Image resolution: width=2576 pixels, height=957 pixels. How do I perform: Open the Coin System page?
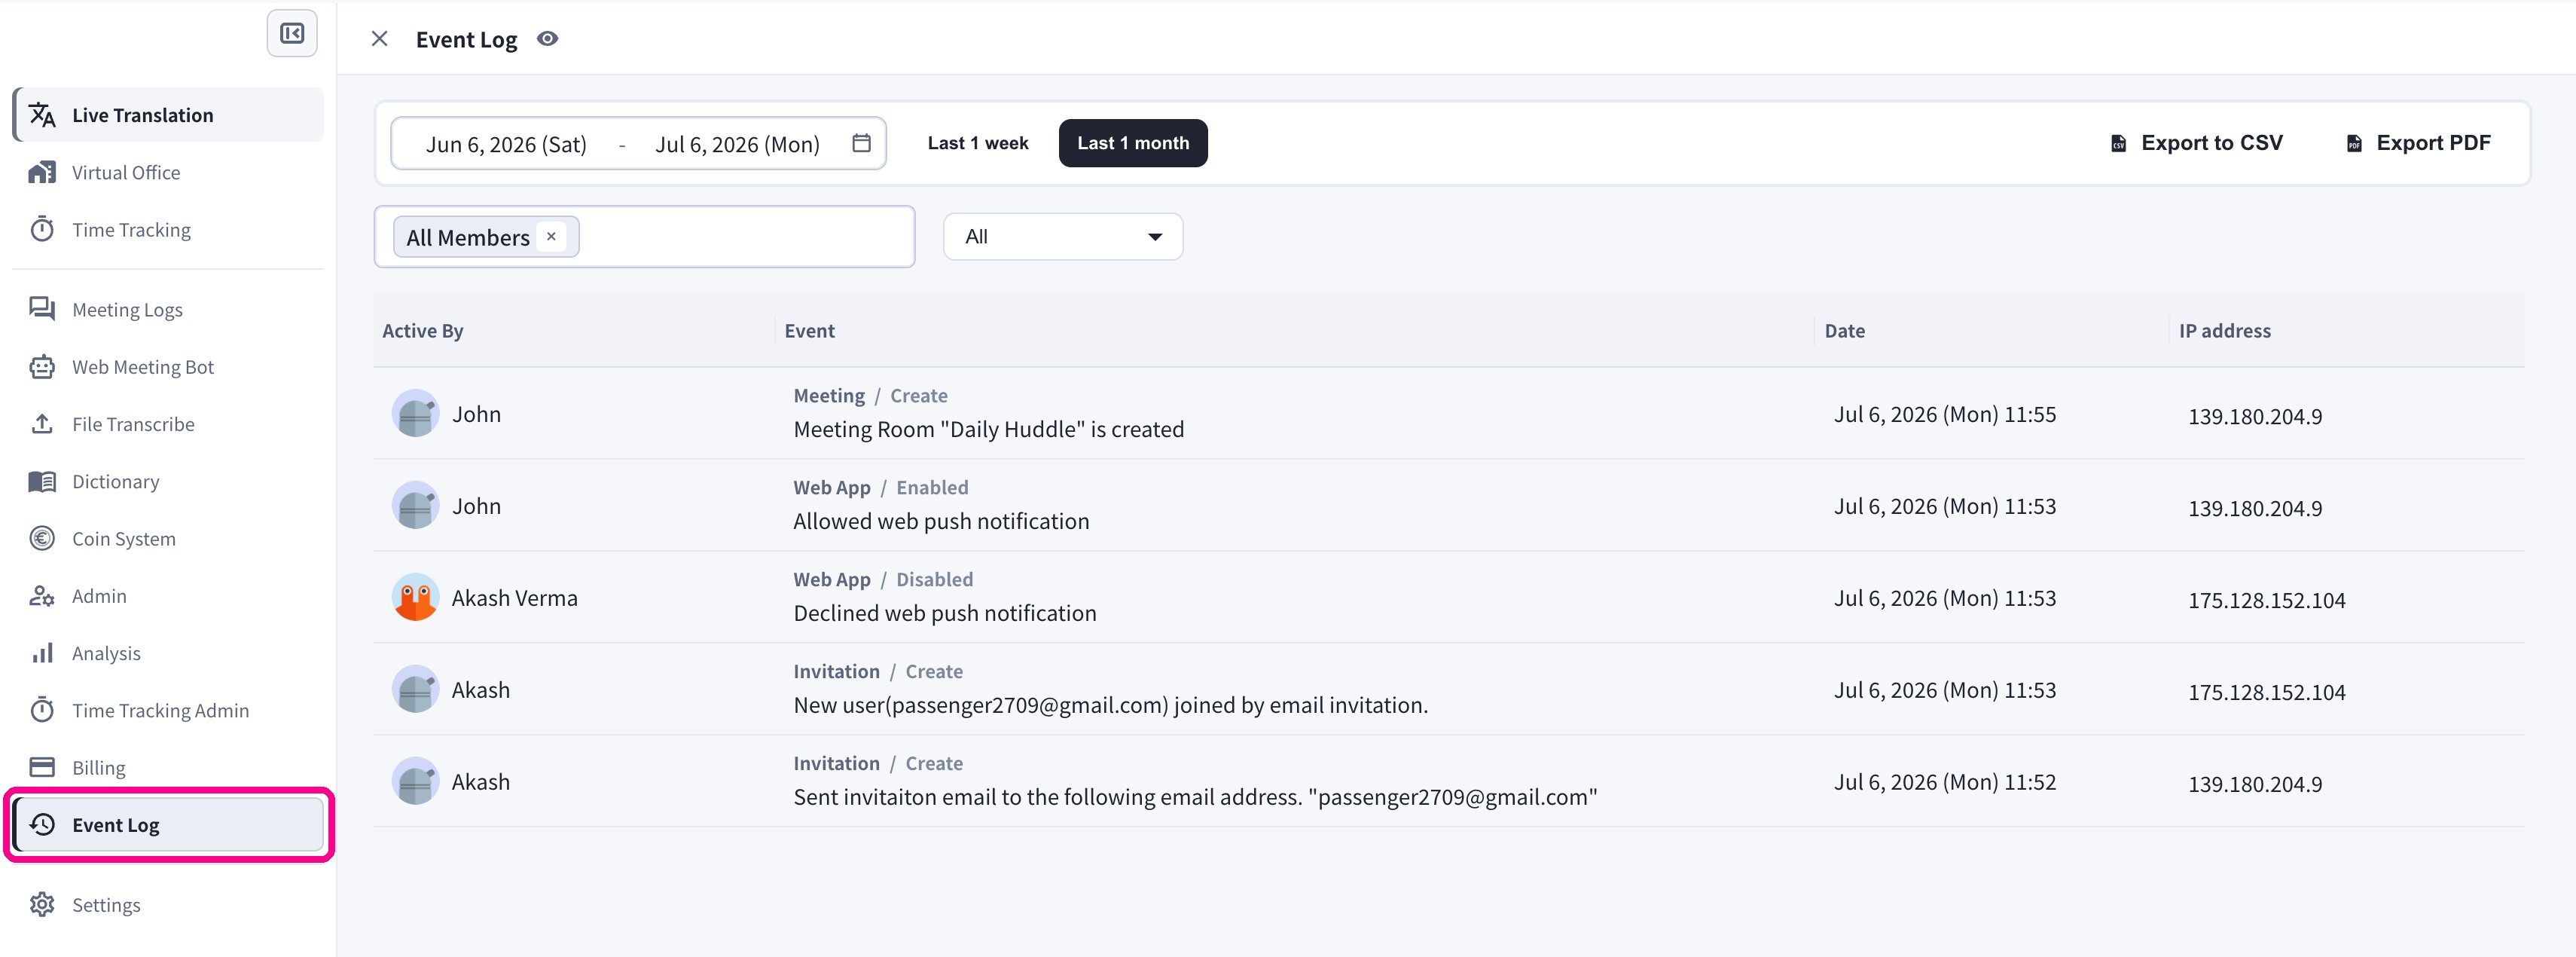tap(168, 538)
